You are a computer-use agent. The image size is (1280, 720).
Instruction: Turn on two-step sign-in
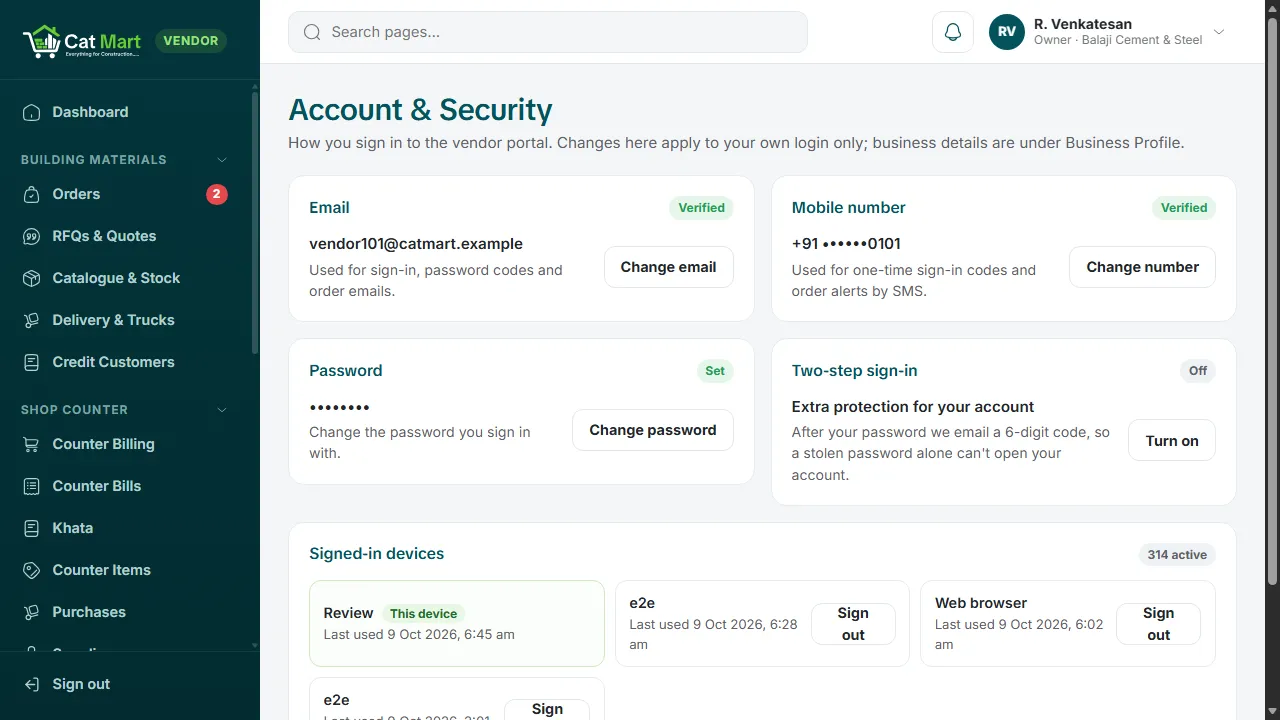click(x=1172, y=441)
